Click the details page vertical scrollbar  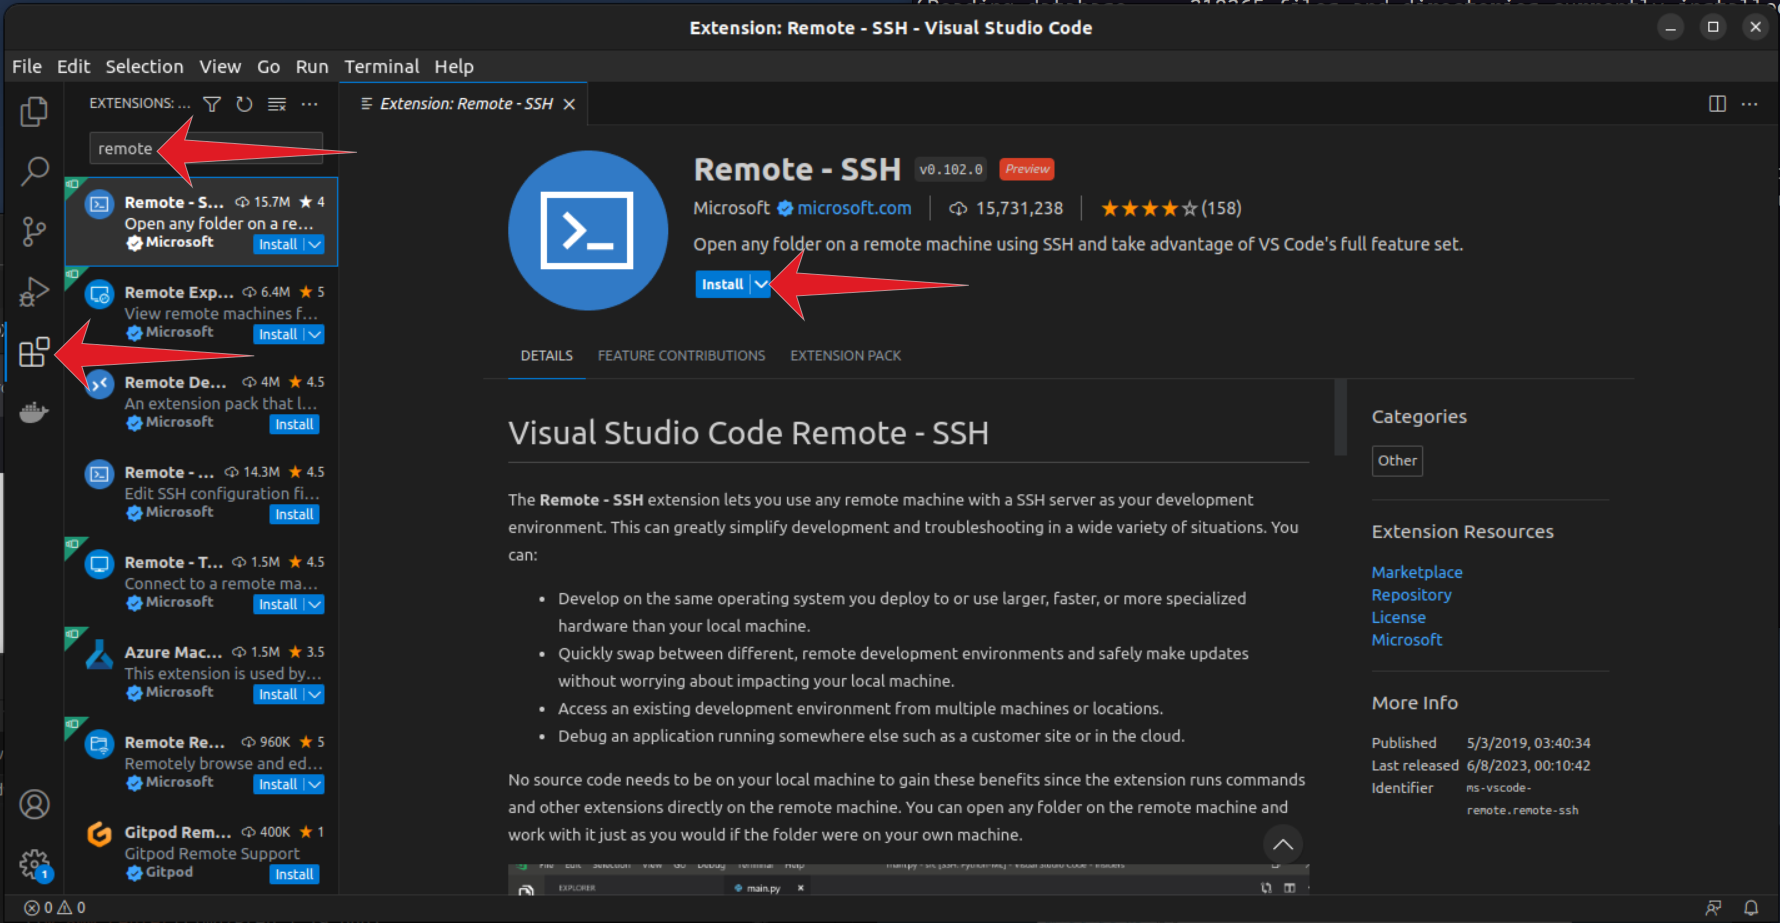(1340, 418)
